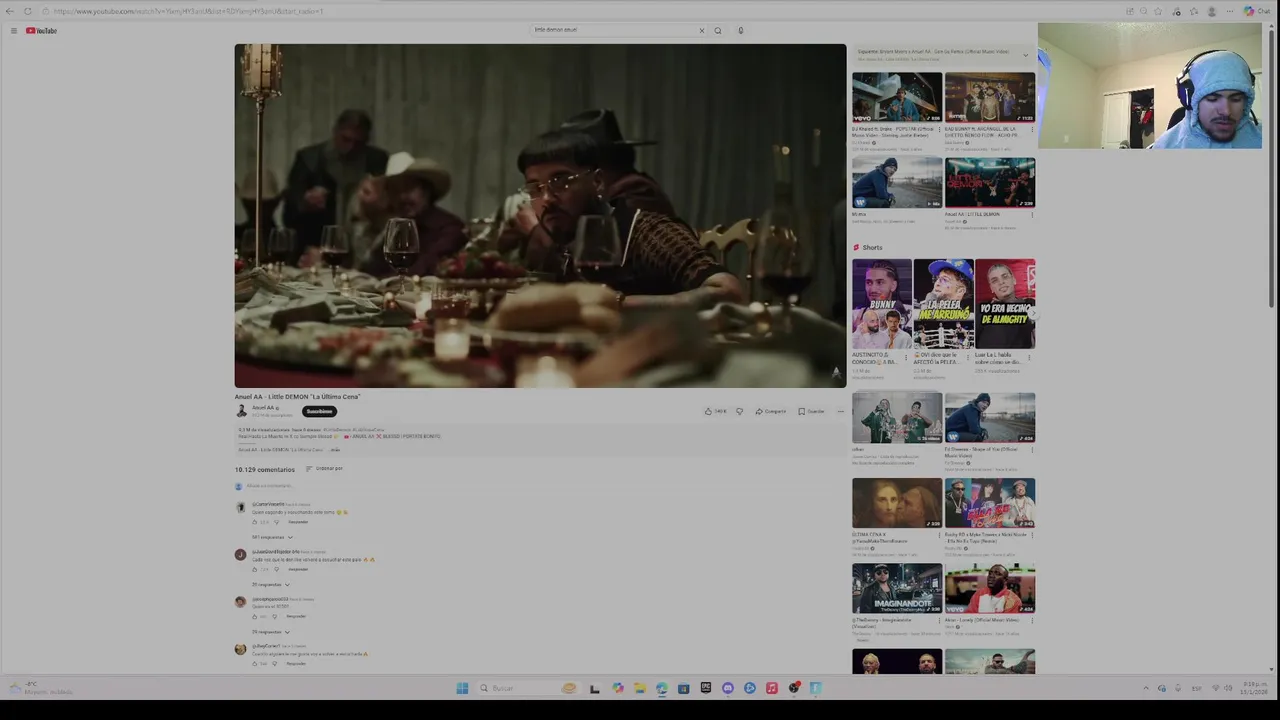
Task: Expand 561 replies under first comment
Action: 271,537
